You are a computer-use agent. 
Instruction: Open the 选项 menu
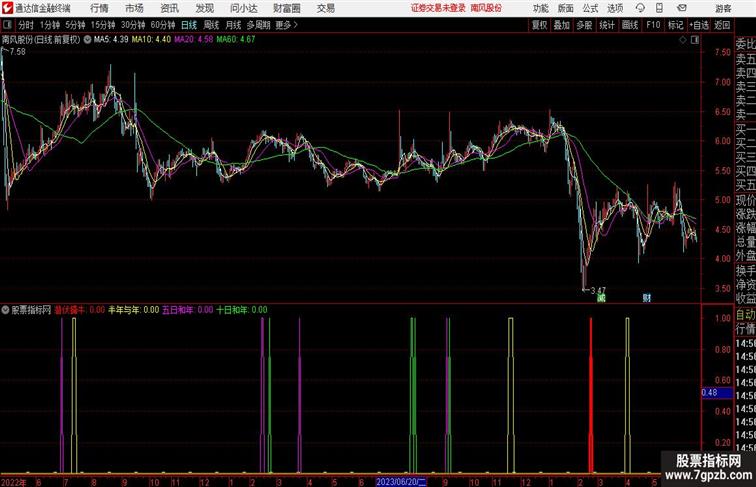coord(615,8)
